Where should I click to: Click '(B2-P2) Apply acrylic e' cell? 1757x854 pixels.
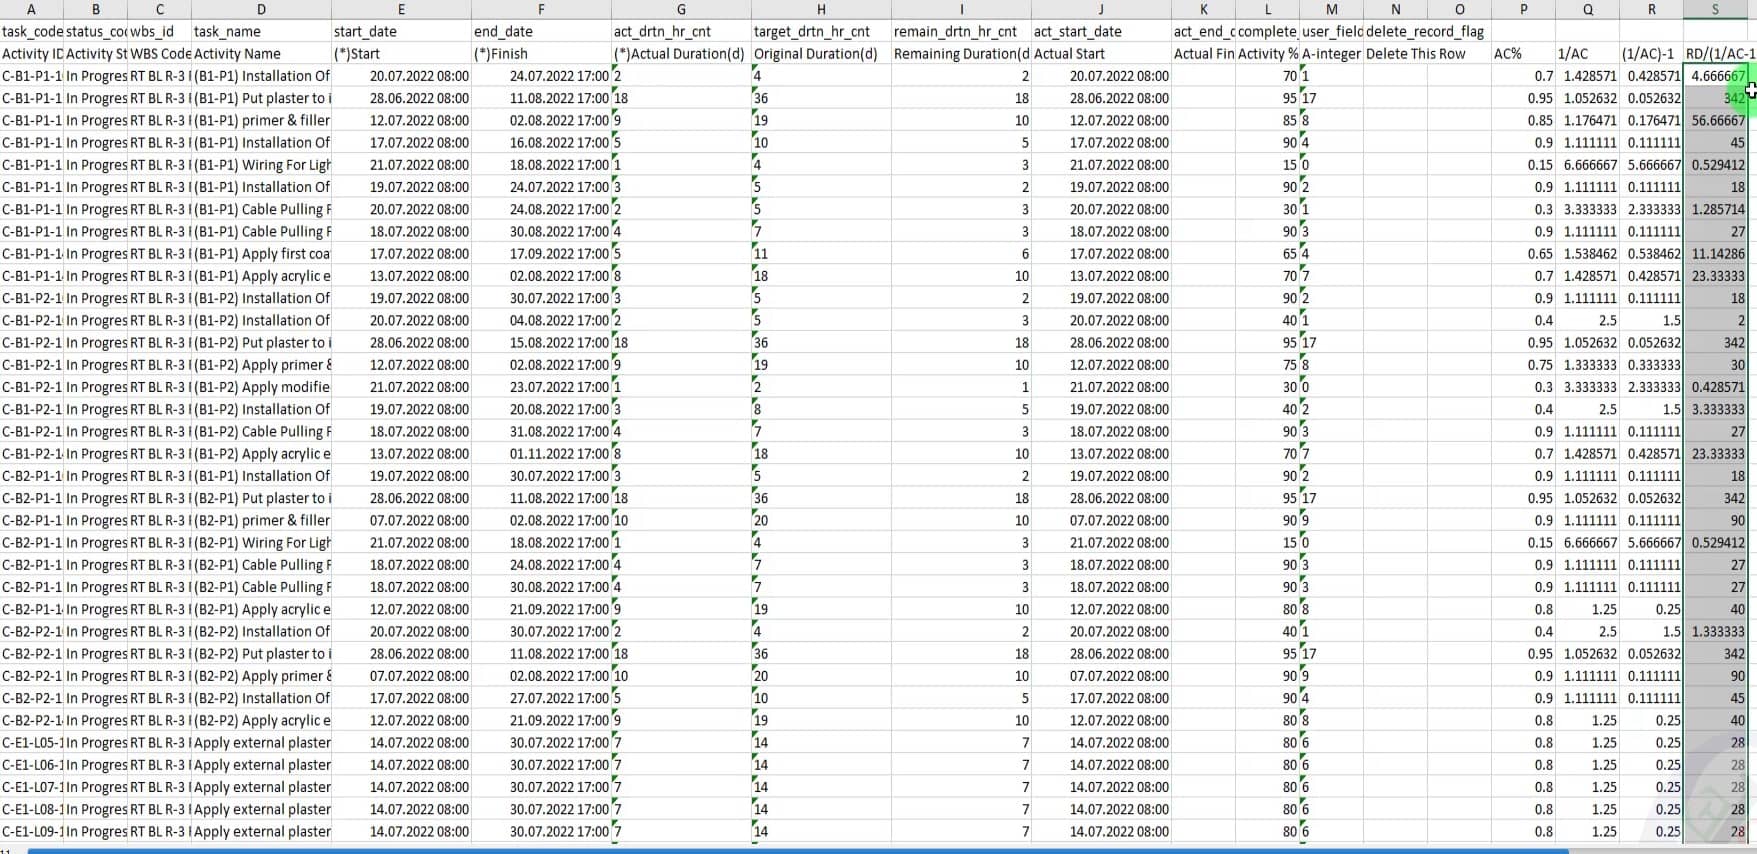(x=261, y=720)
